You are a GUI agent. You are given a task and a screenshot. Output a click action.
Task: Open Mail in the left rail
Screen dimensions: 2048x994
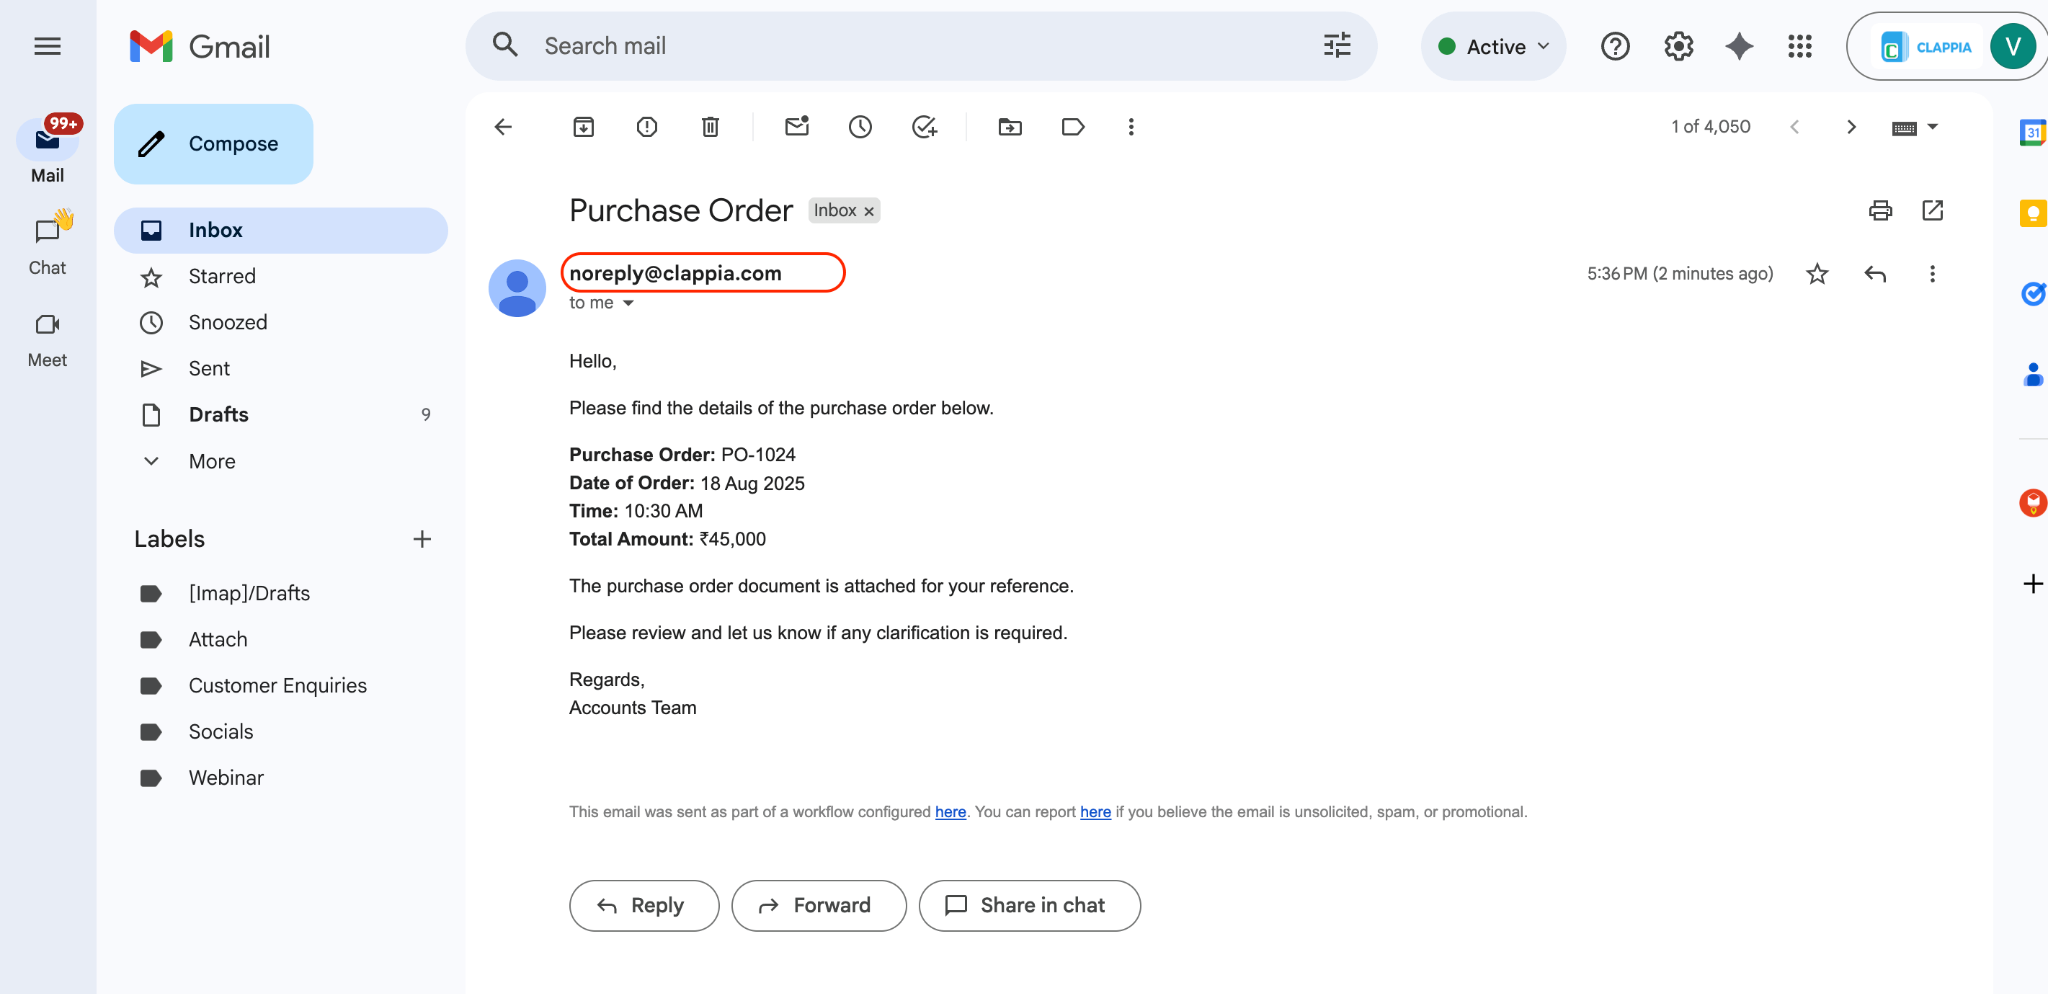47,150
